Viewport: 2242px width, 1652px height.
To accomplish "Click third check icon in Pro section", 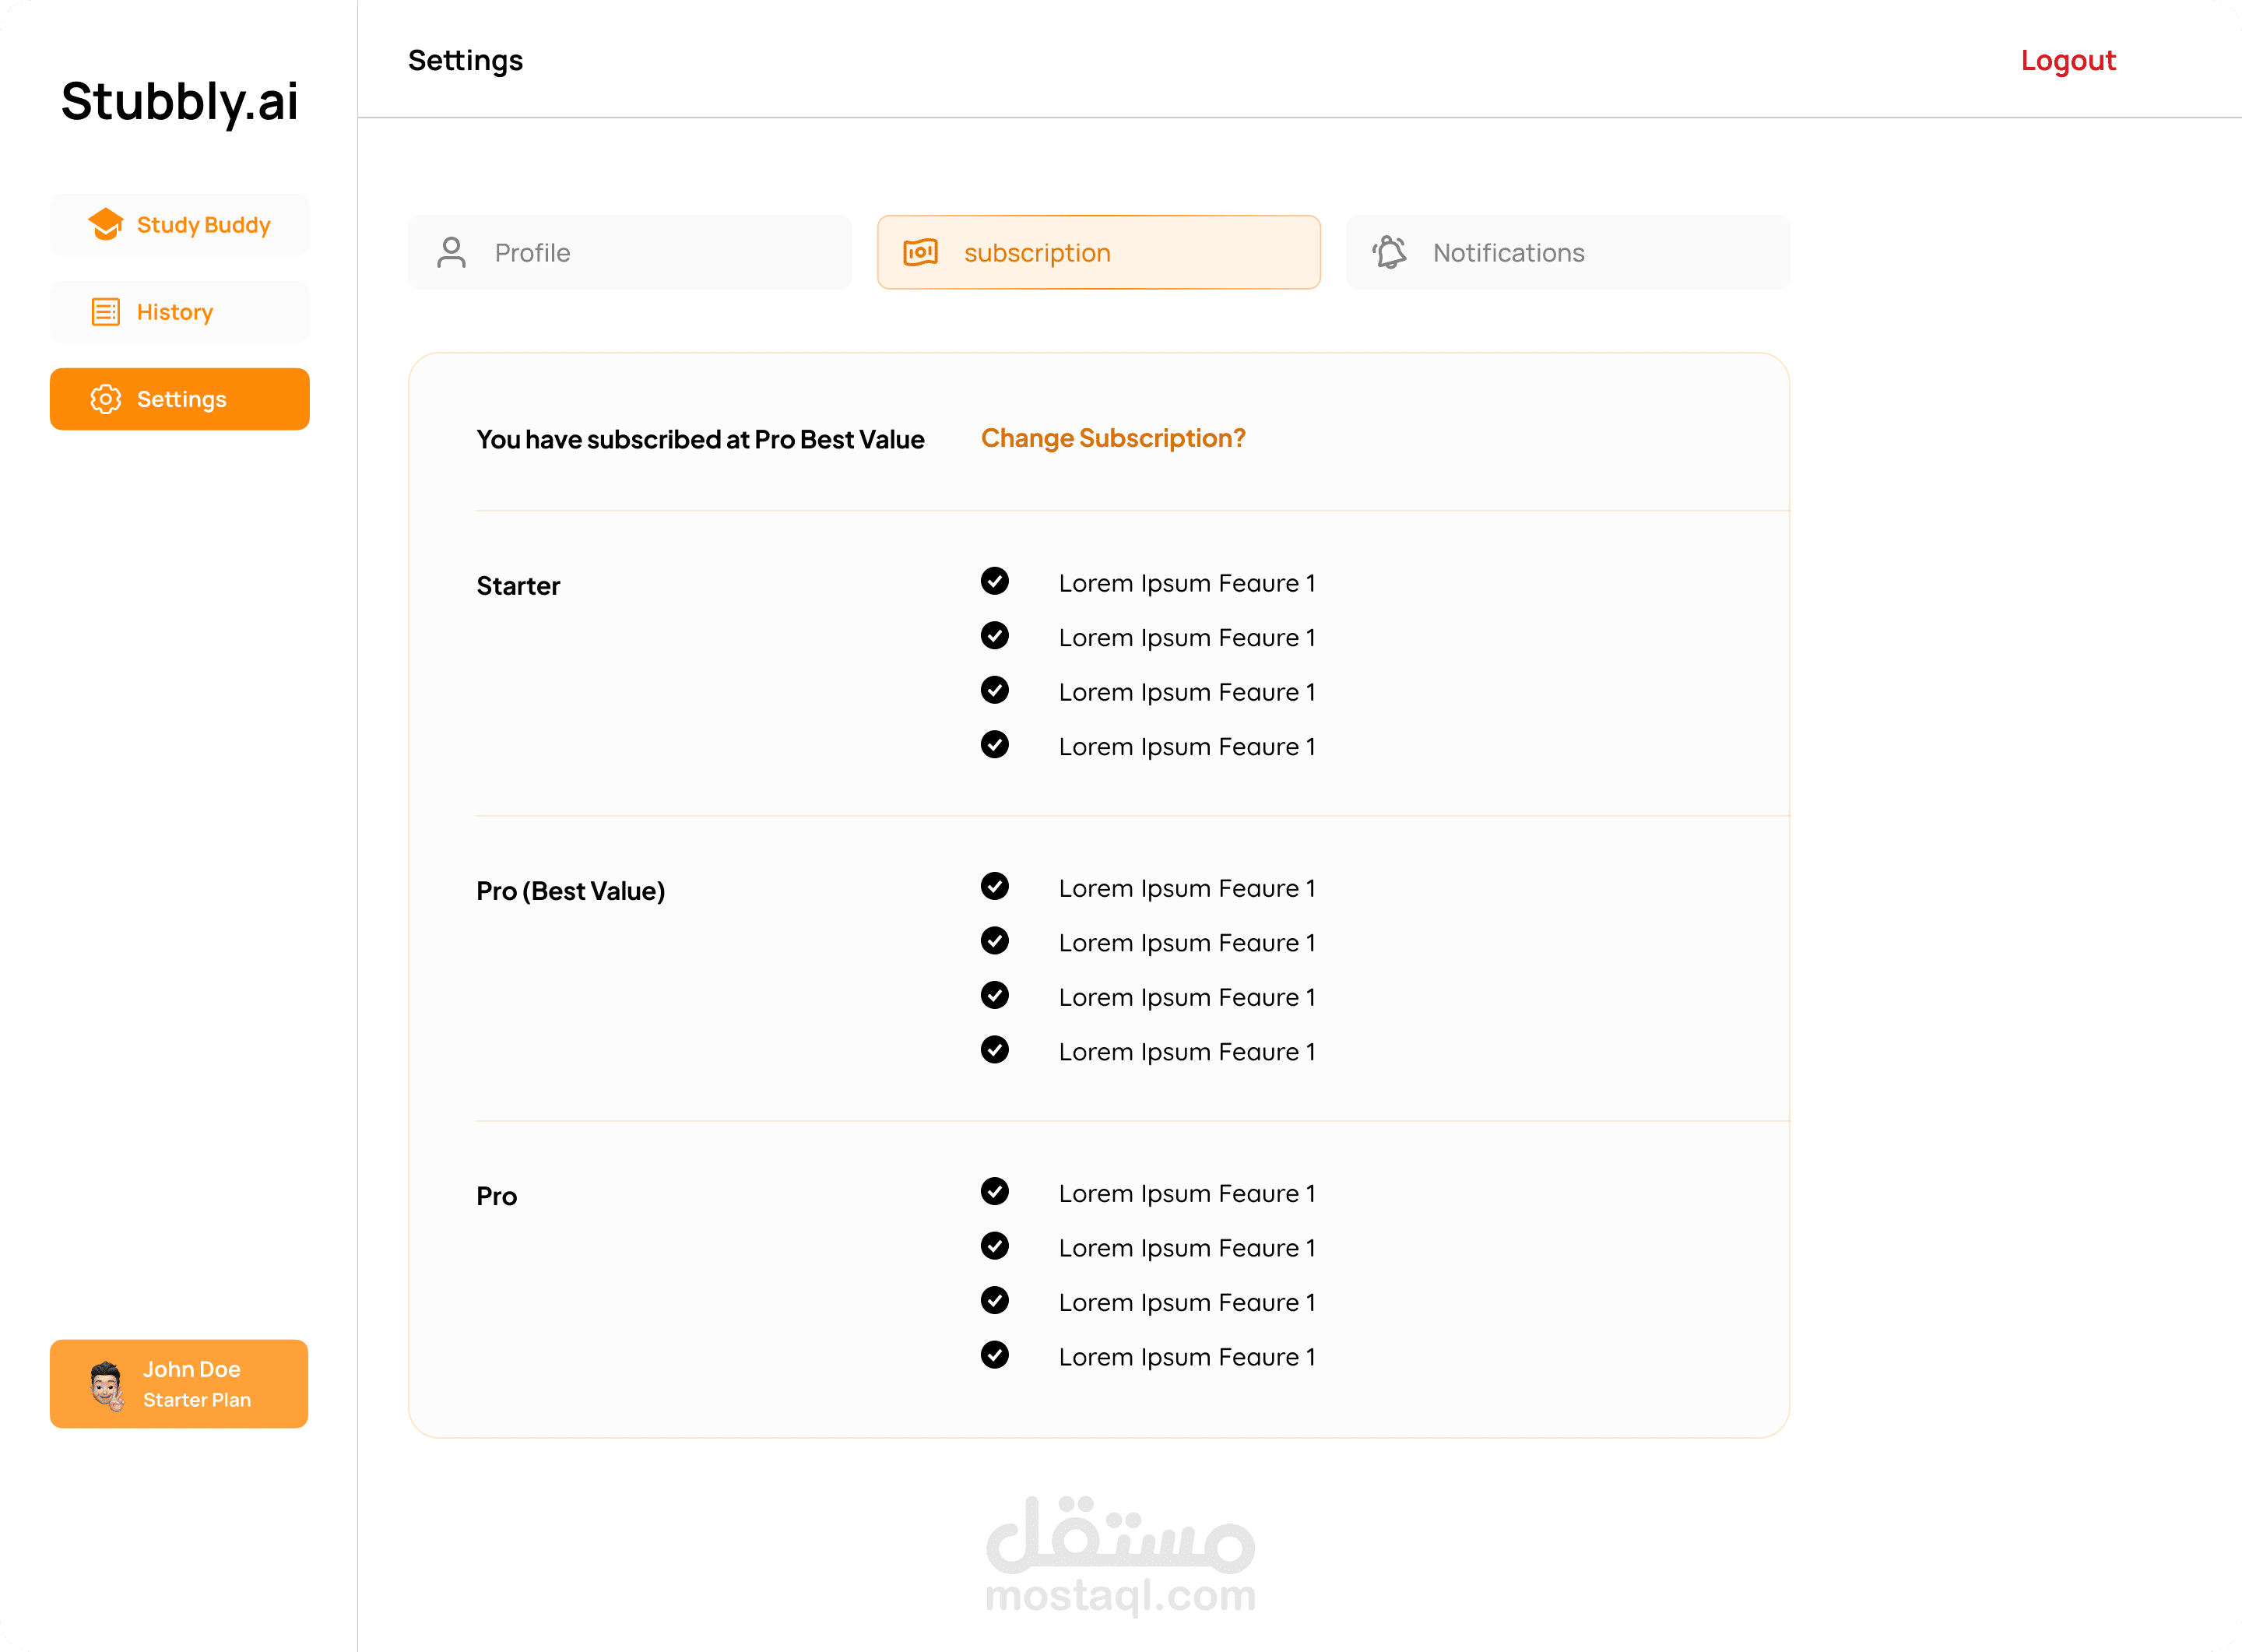I will [x=994, y=1300].
